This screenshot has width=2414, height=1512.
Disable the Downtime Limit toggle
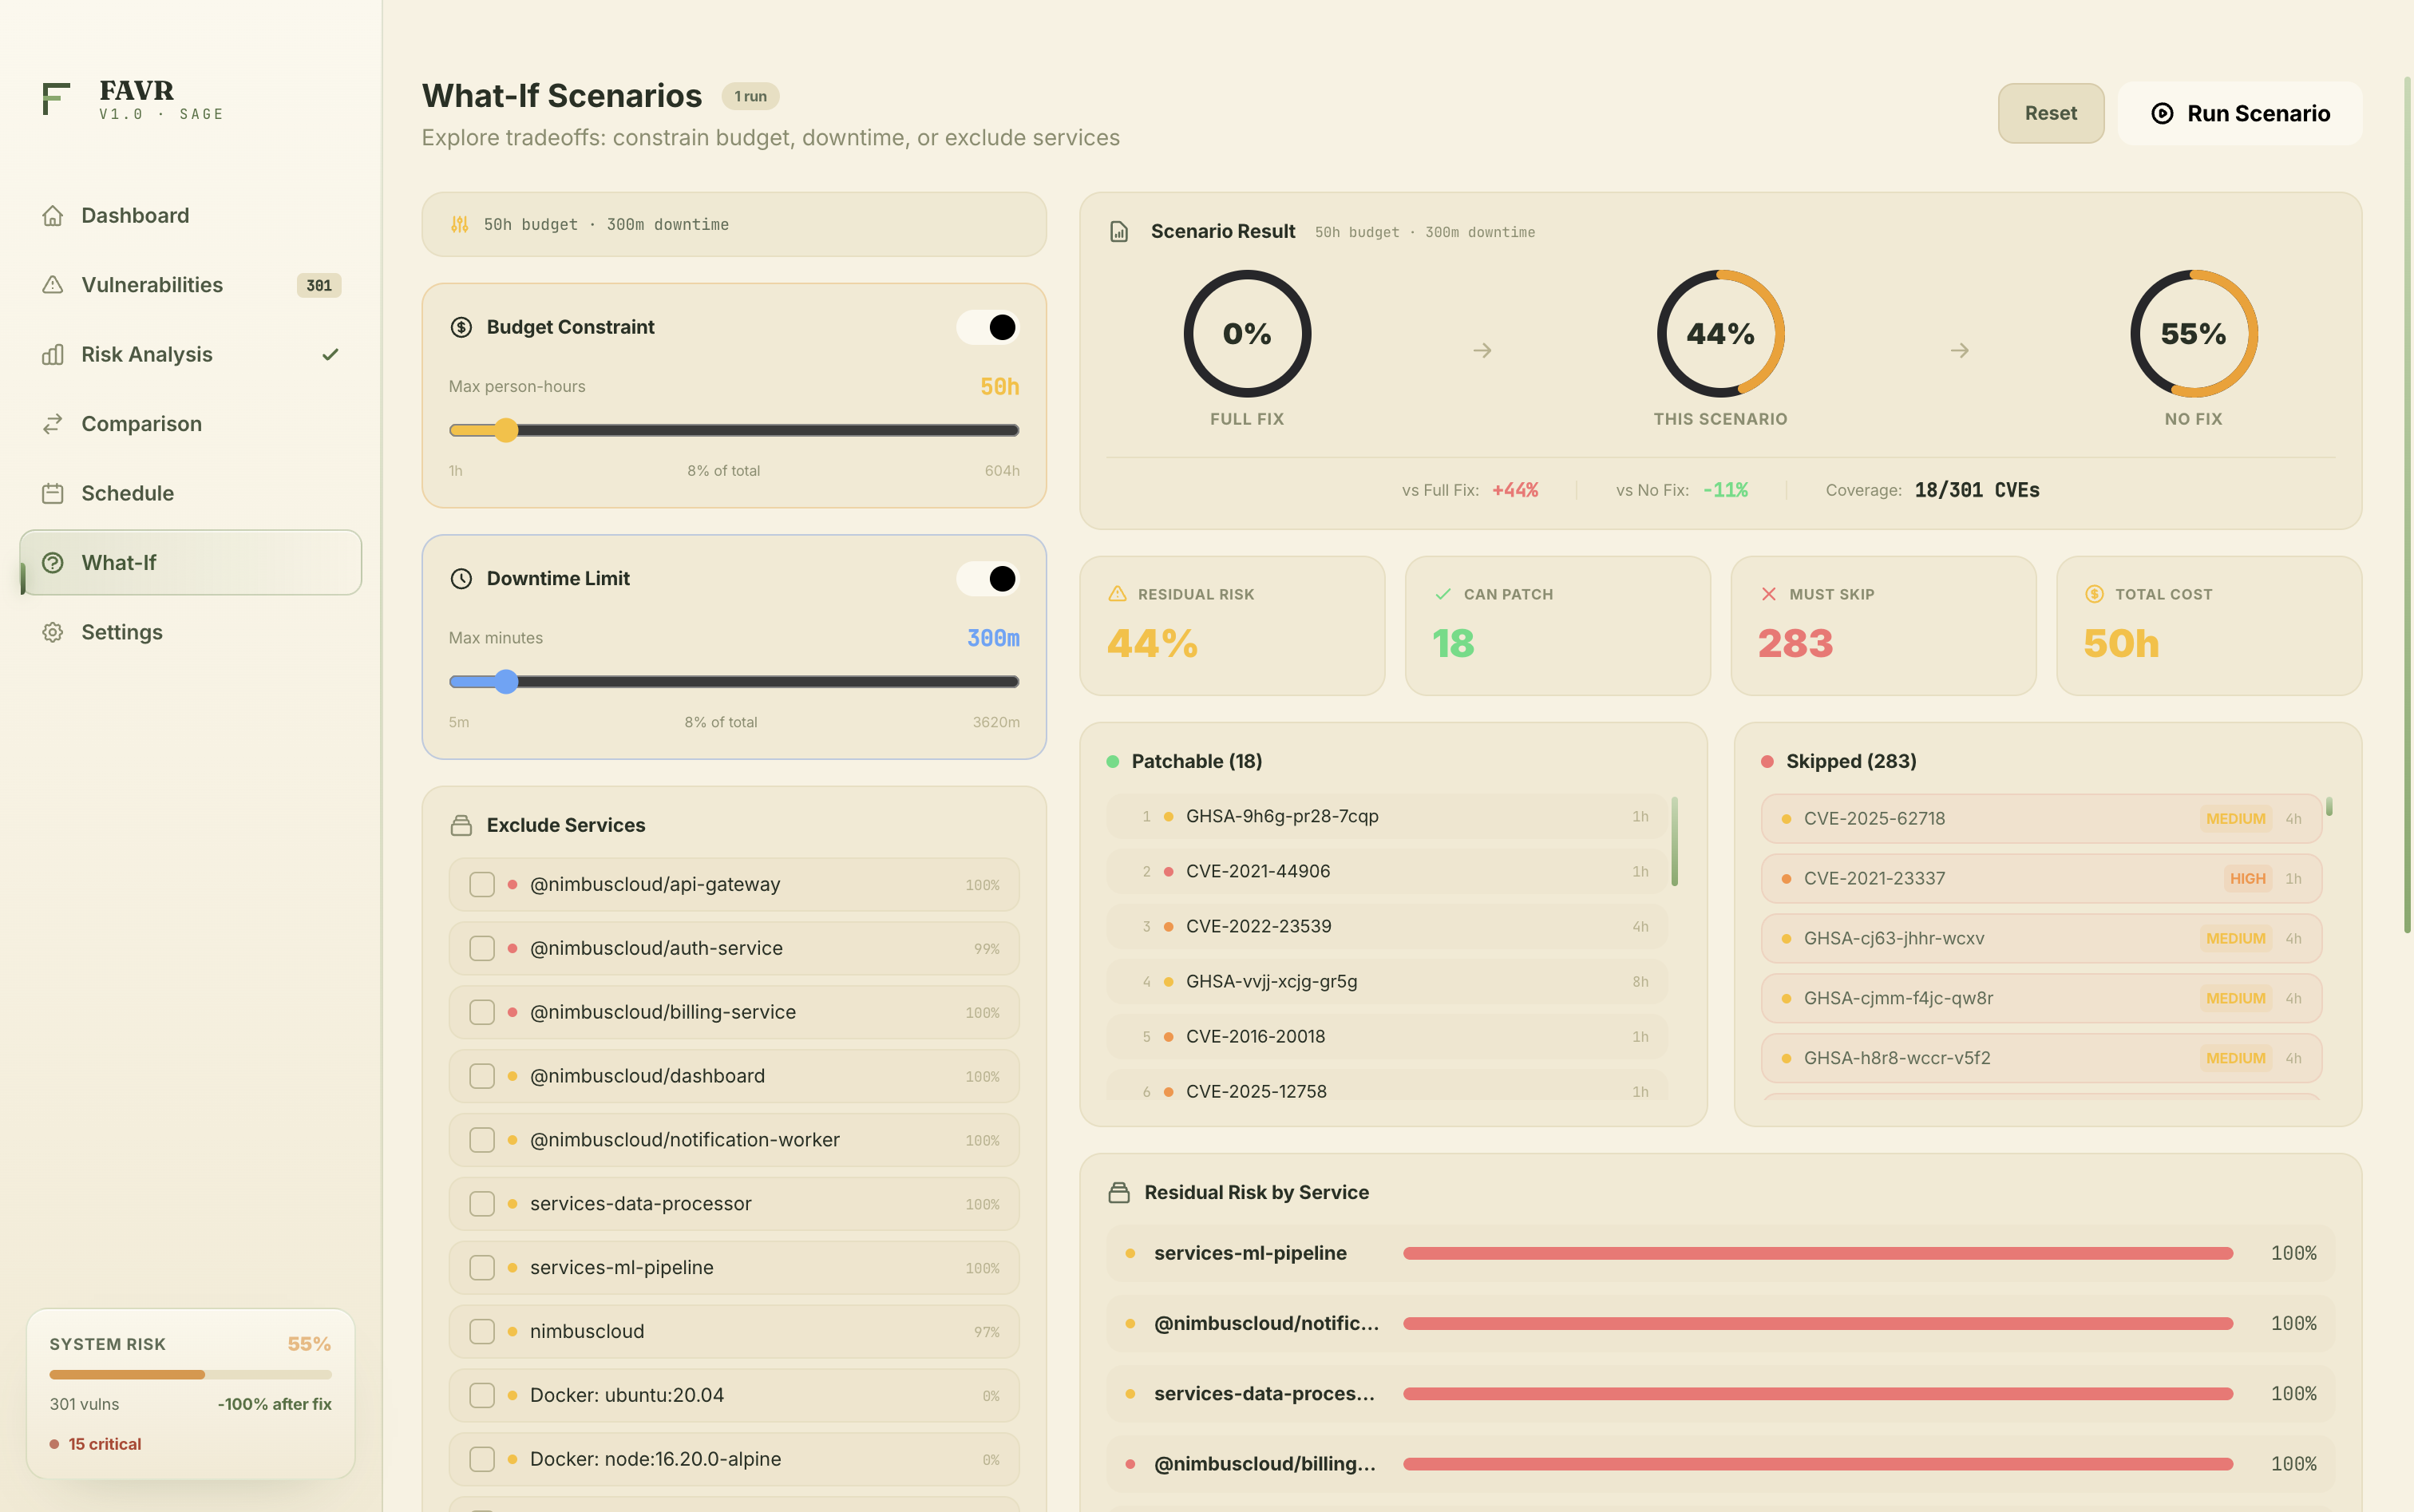pos(988,579)
